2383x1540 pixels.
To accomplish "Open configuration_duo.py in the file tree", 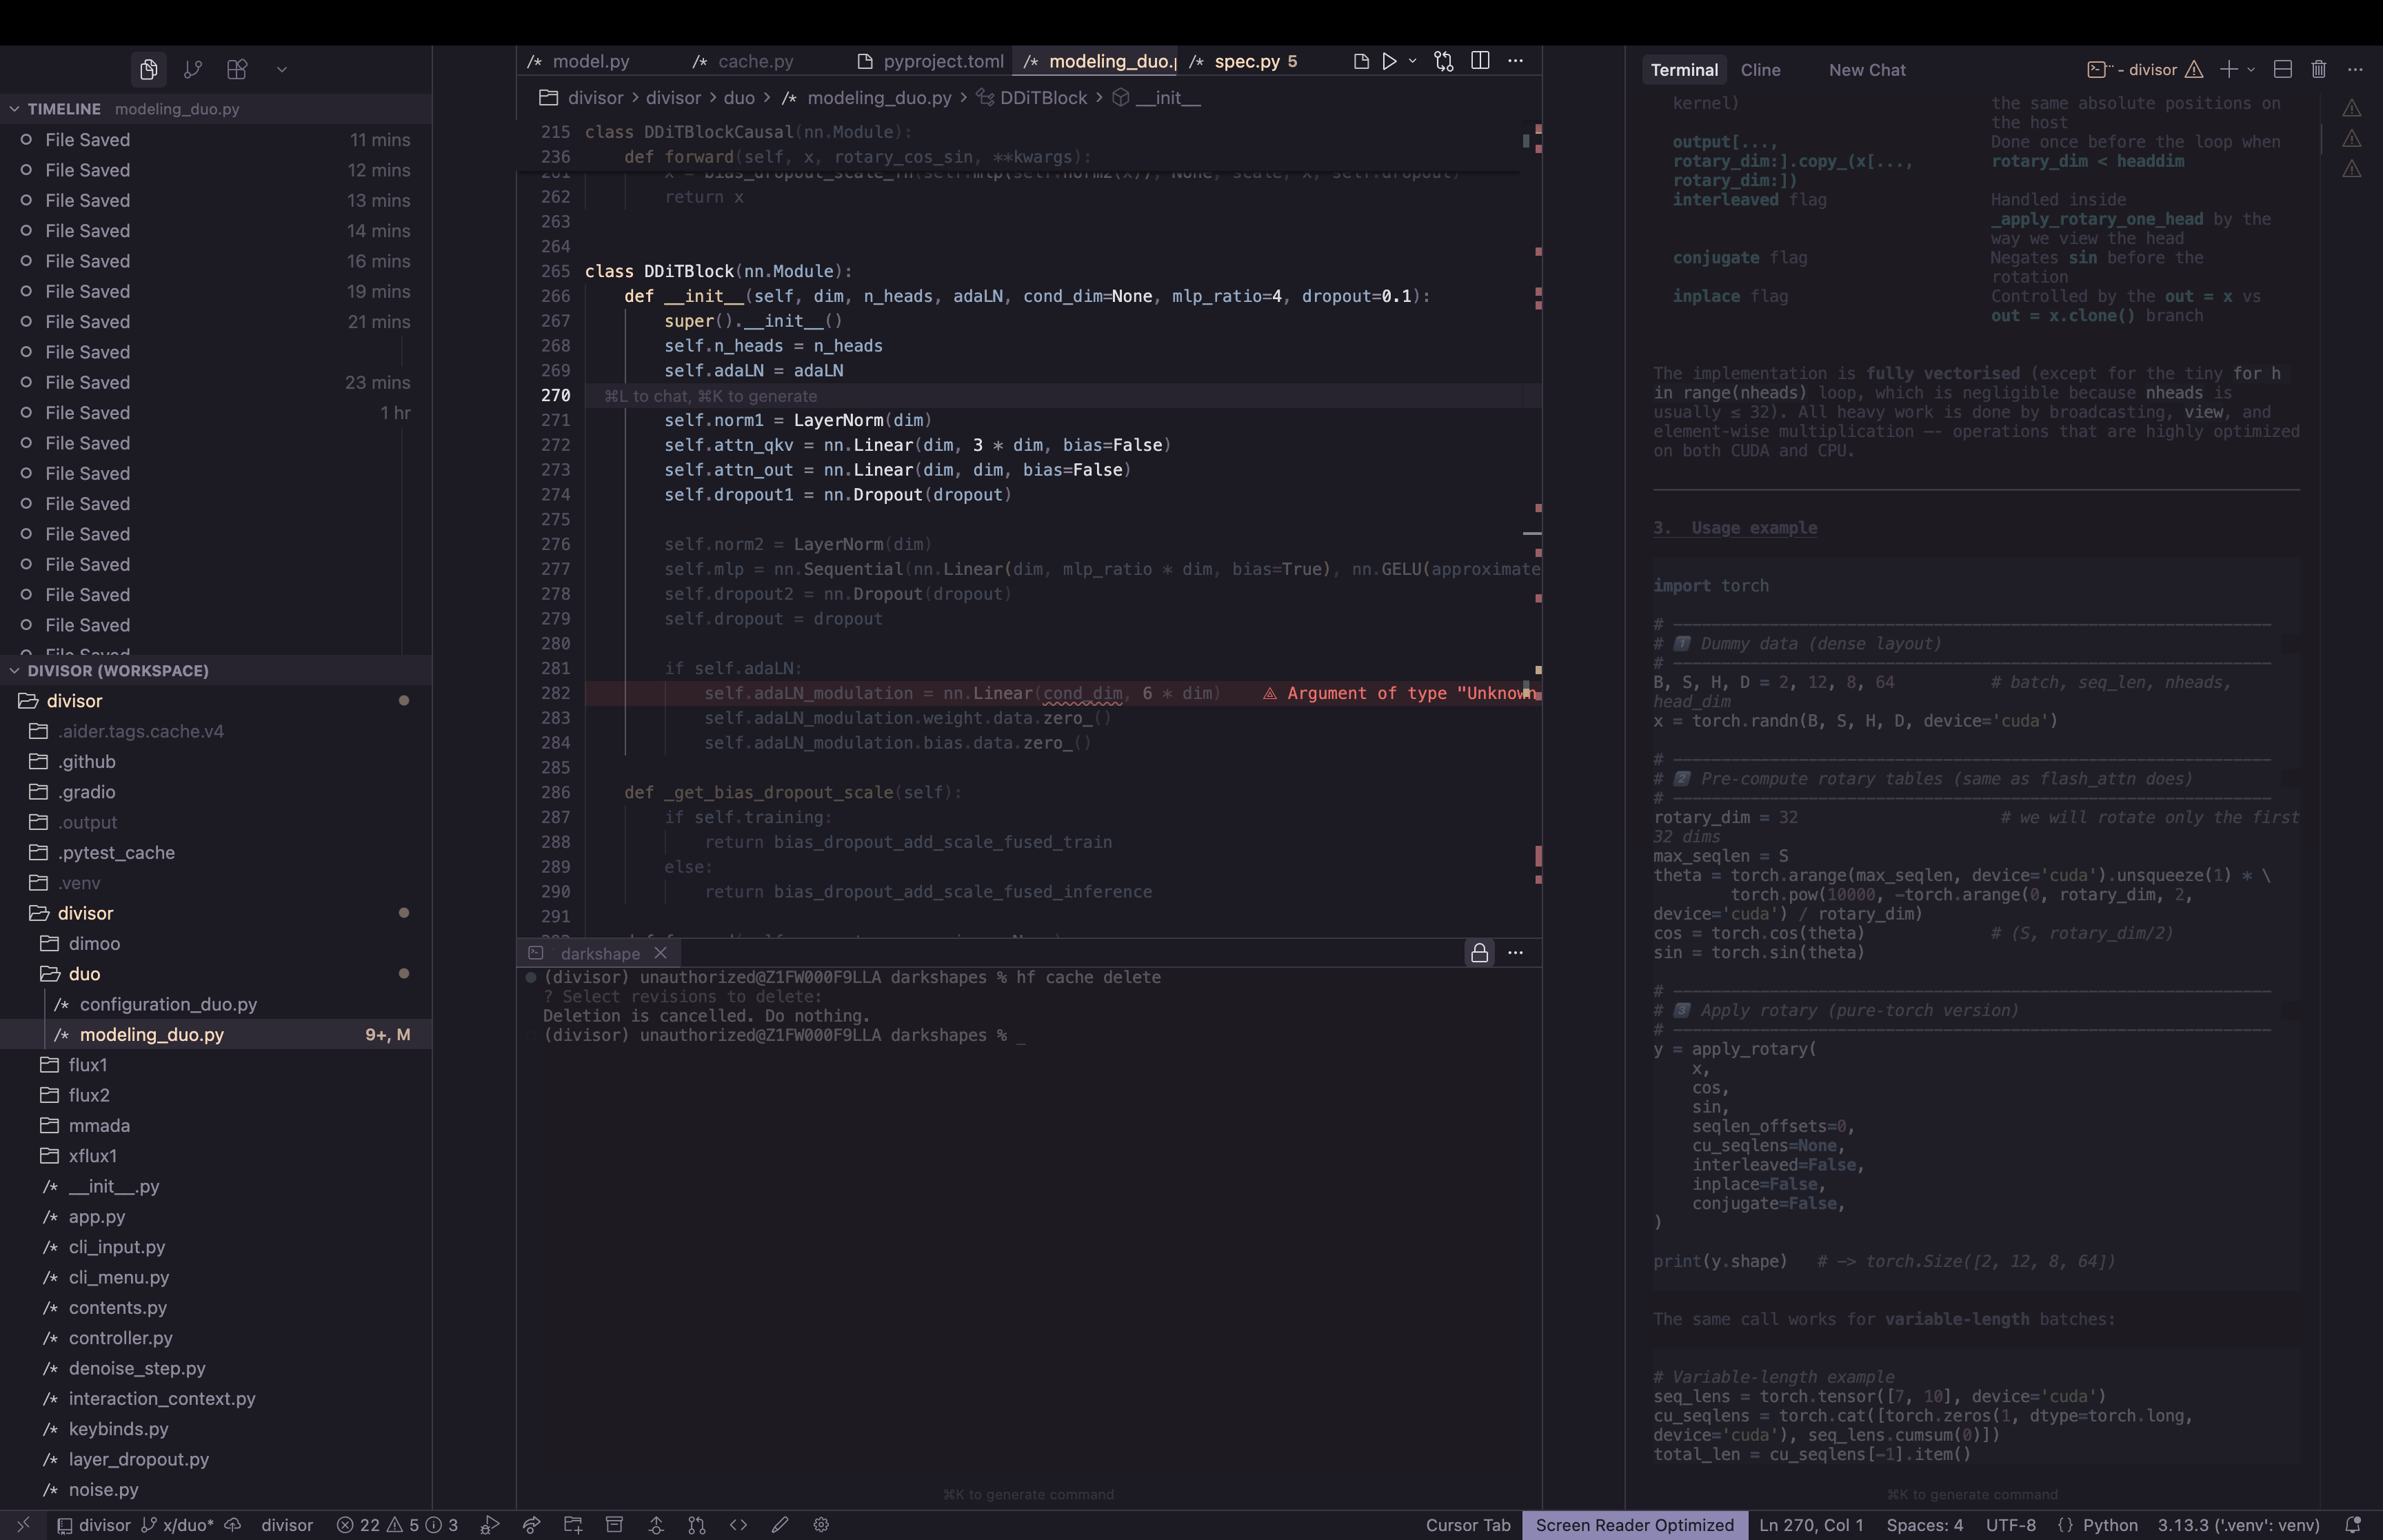I will click(x=168, y=1004).
